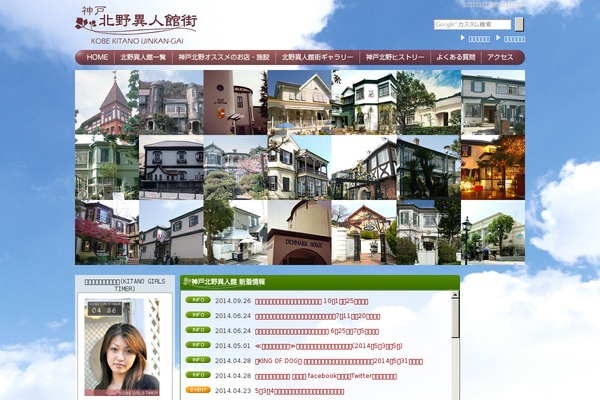600x400 pixels.
Task: Open news item dated 2014.09.26
Action: (311, 301)
